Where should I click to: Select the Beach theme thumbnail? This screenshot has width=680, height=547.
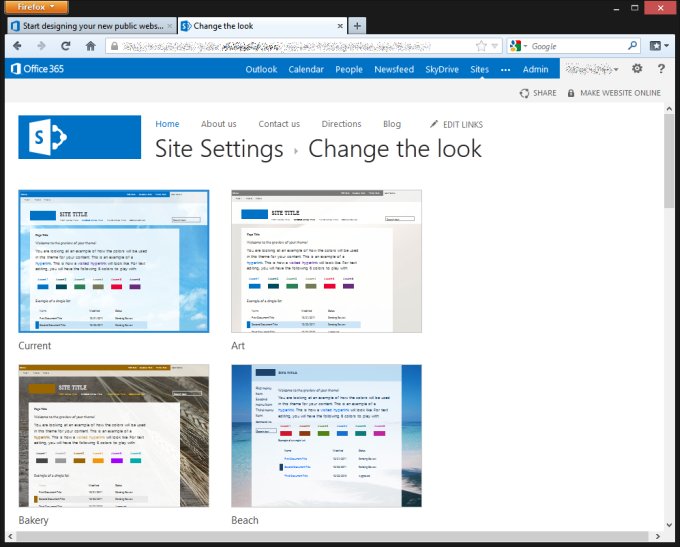[326, 436]
